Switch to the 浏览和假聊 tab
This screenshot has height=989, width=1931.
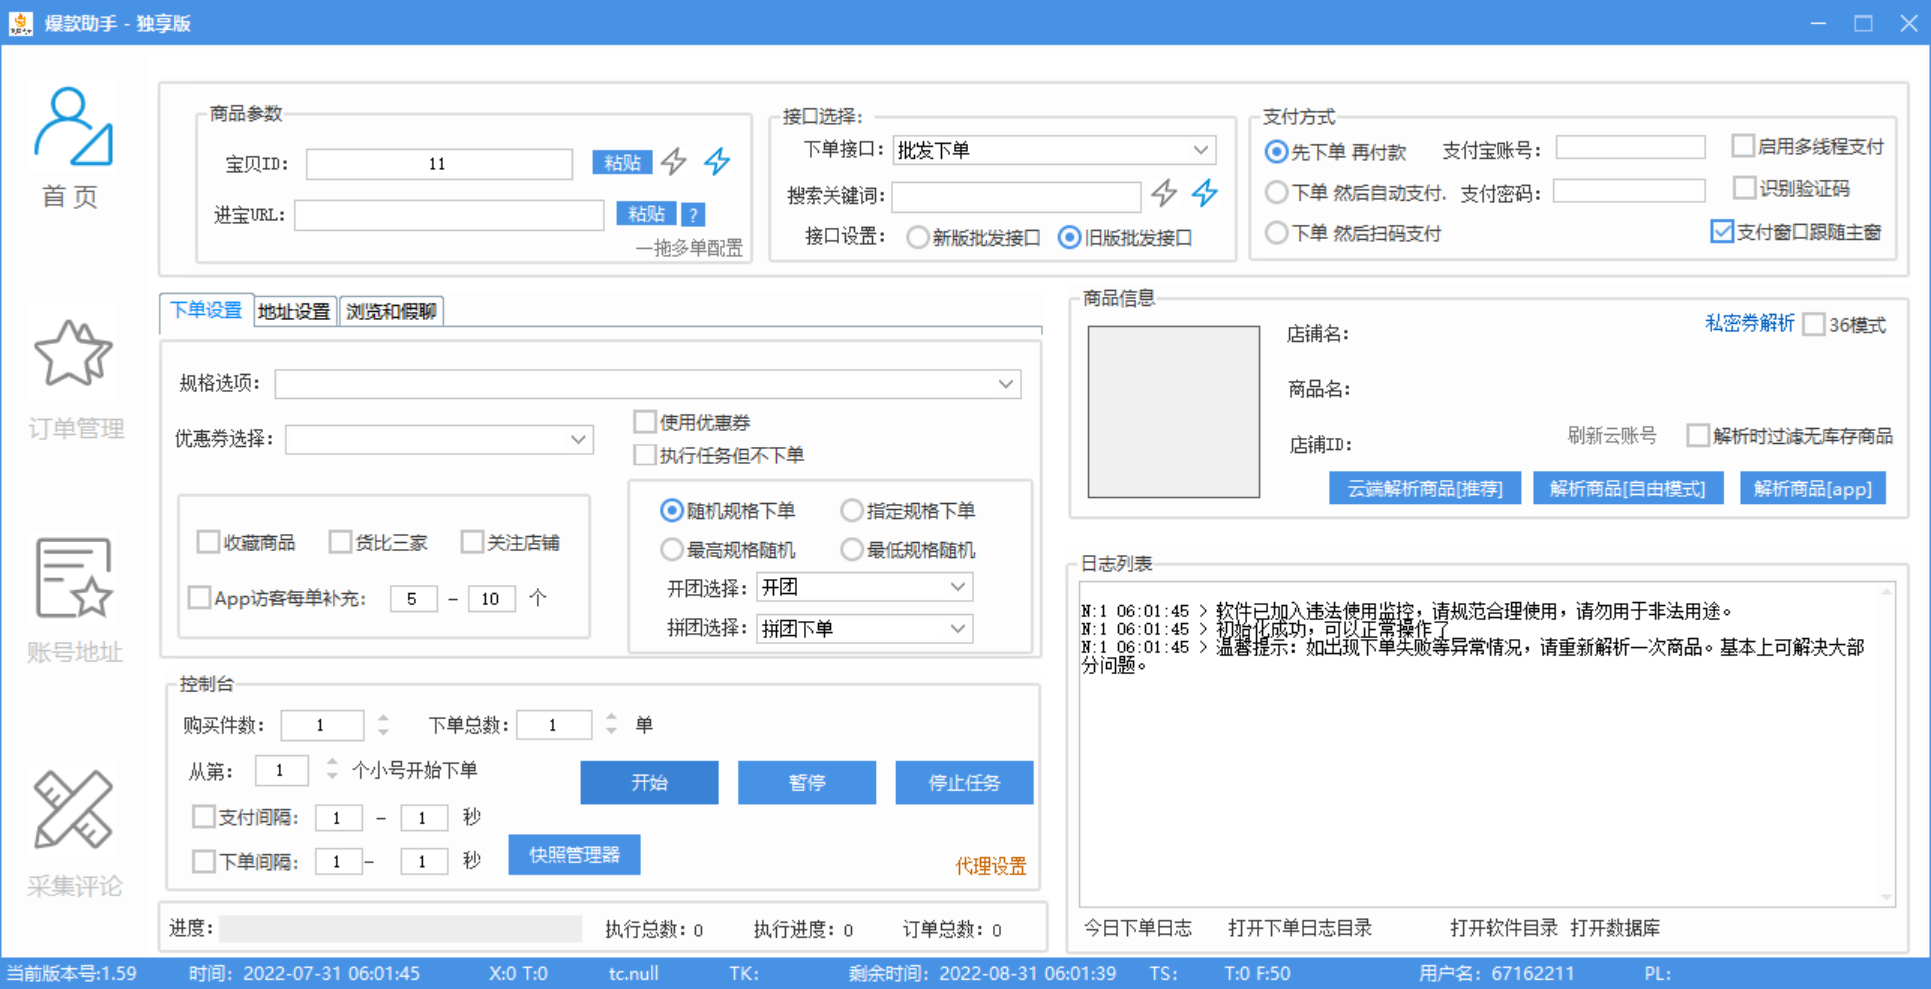[391, 311]
